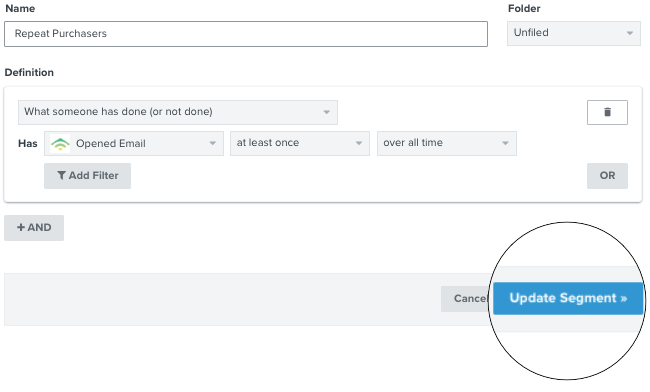650x392 pixels.
Task: Open the over all time dropdown
Action: coord(446,143)
